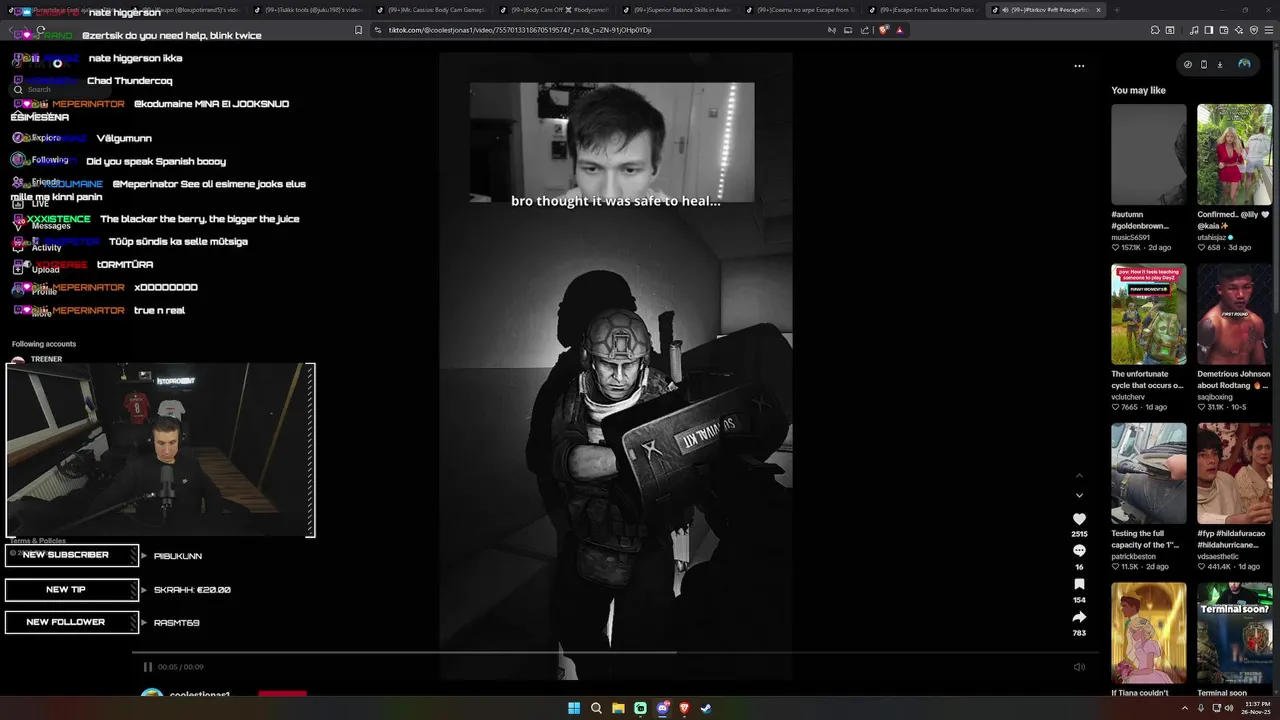Close the active #tarkov #eft tab

pyautogui.click(x=1100, y=10)
